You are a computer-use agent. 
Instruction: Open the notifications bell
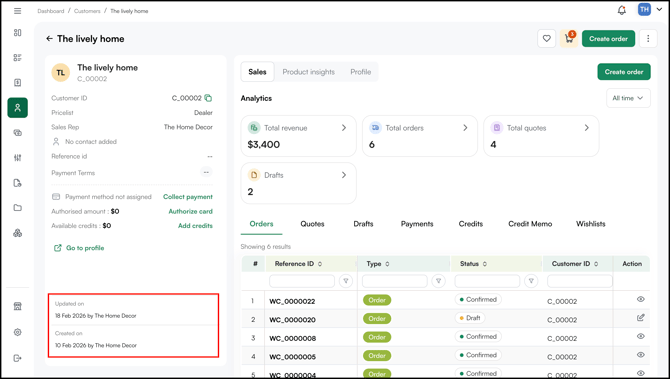(x=622, y=10)
